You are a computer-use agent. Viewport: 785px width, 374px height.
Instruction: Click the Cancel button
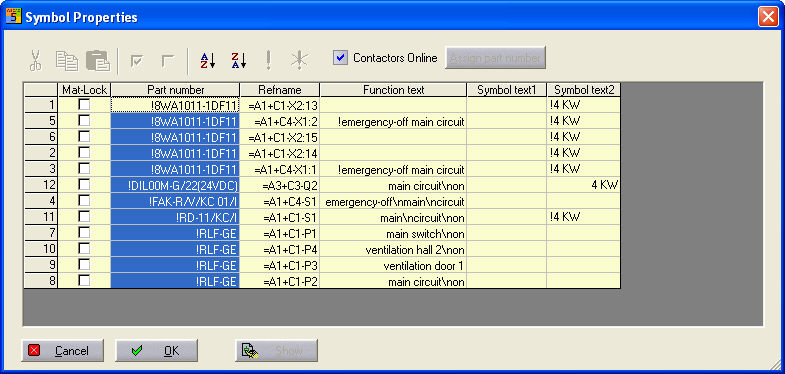63,350
